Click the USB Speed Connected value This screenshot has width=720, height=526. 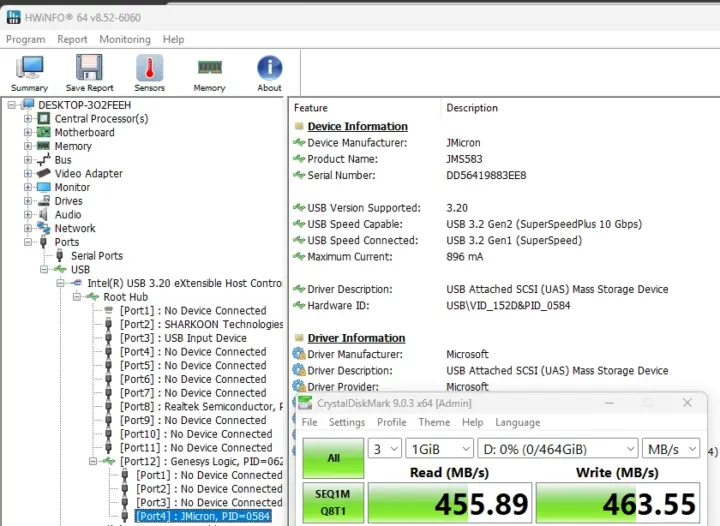pyautogui.click(x=514, y=240)
